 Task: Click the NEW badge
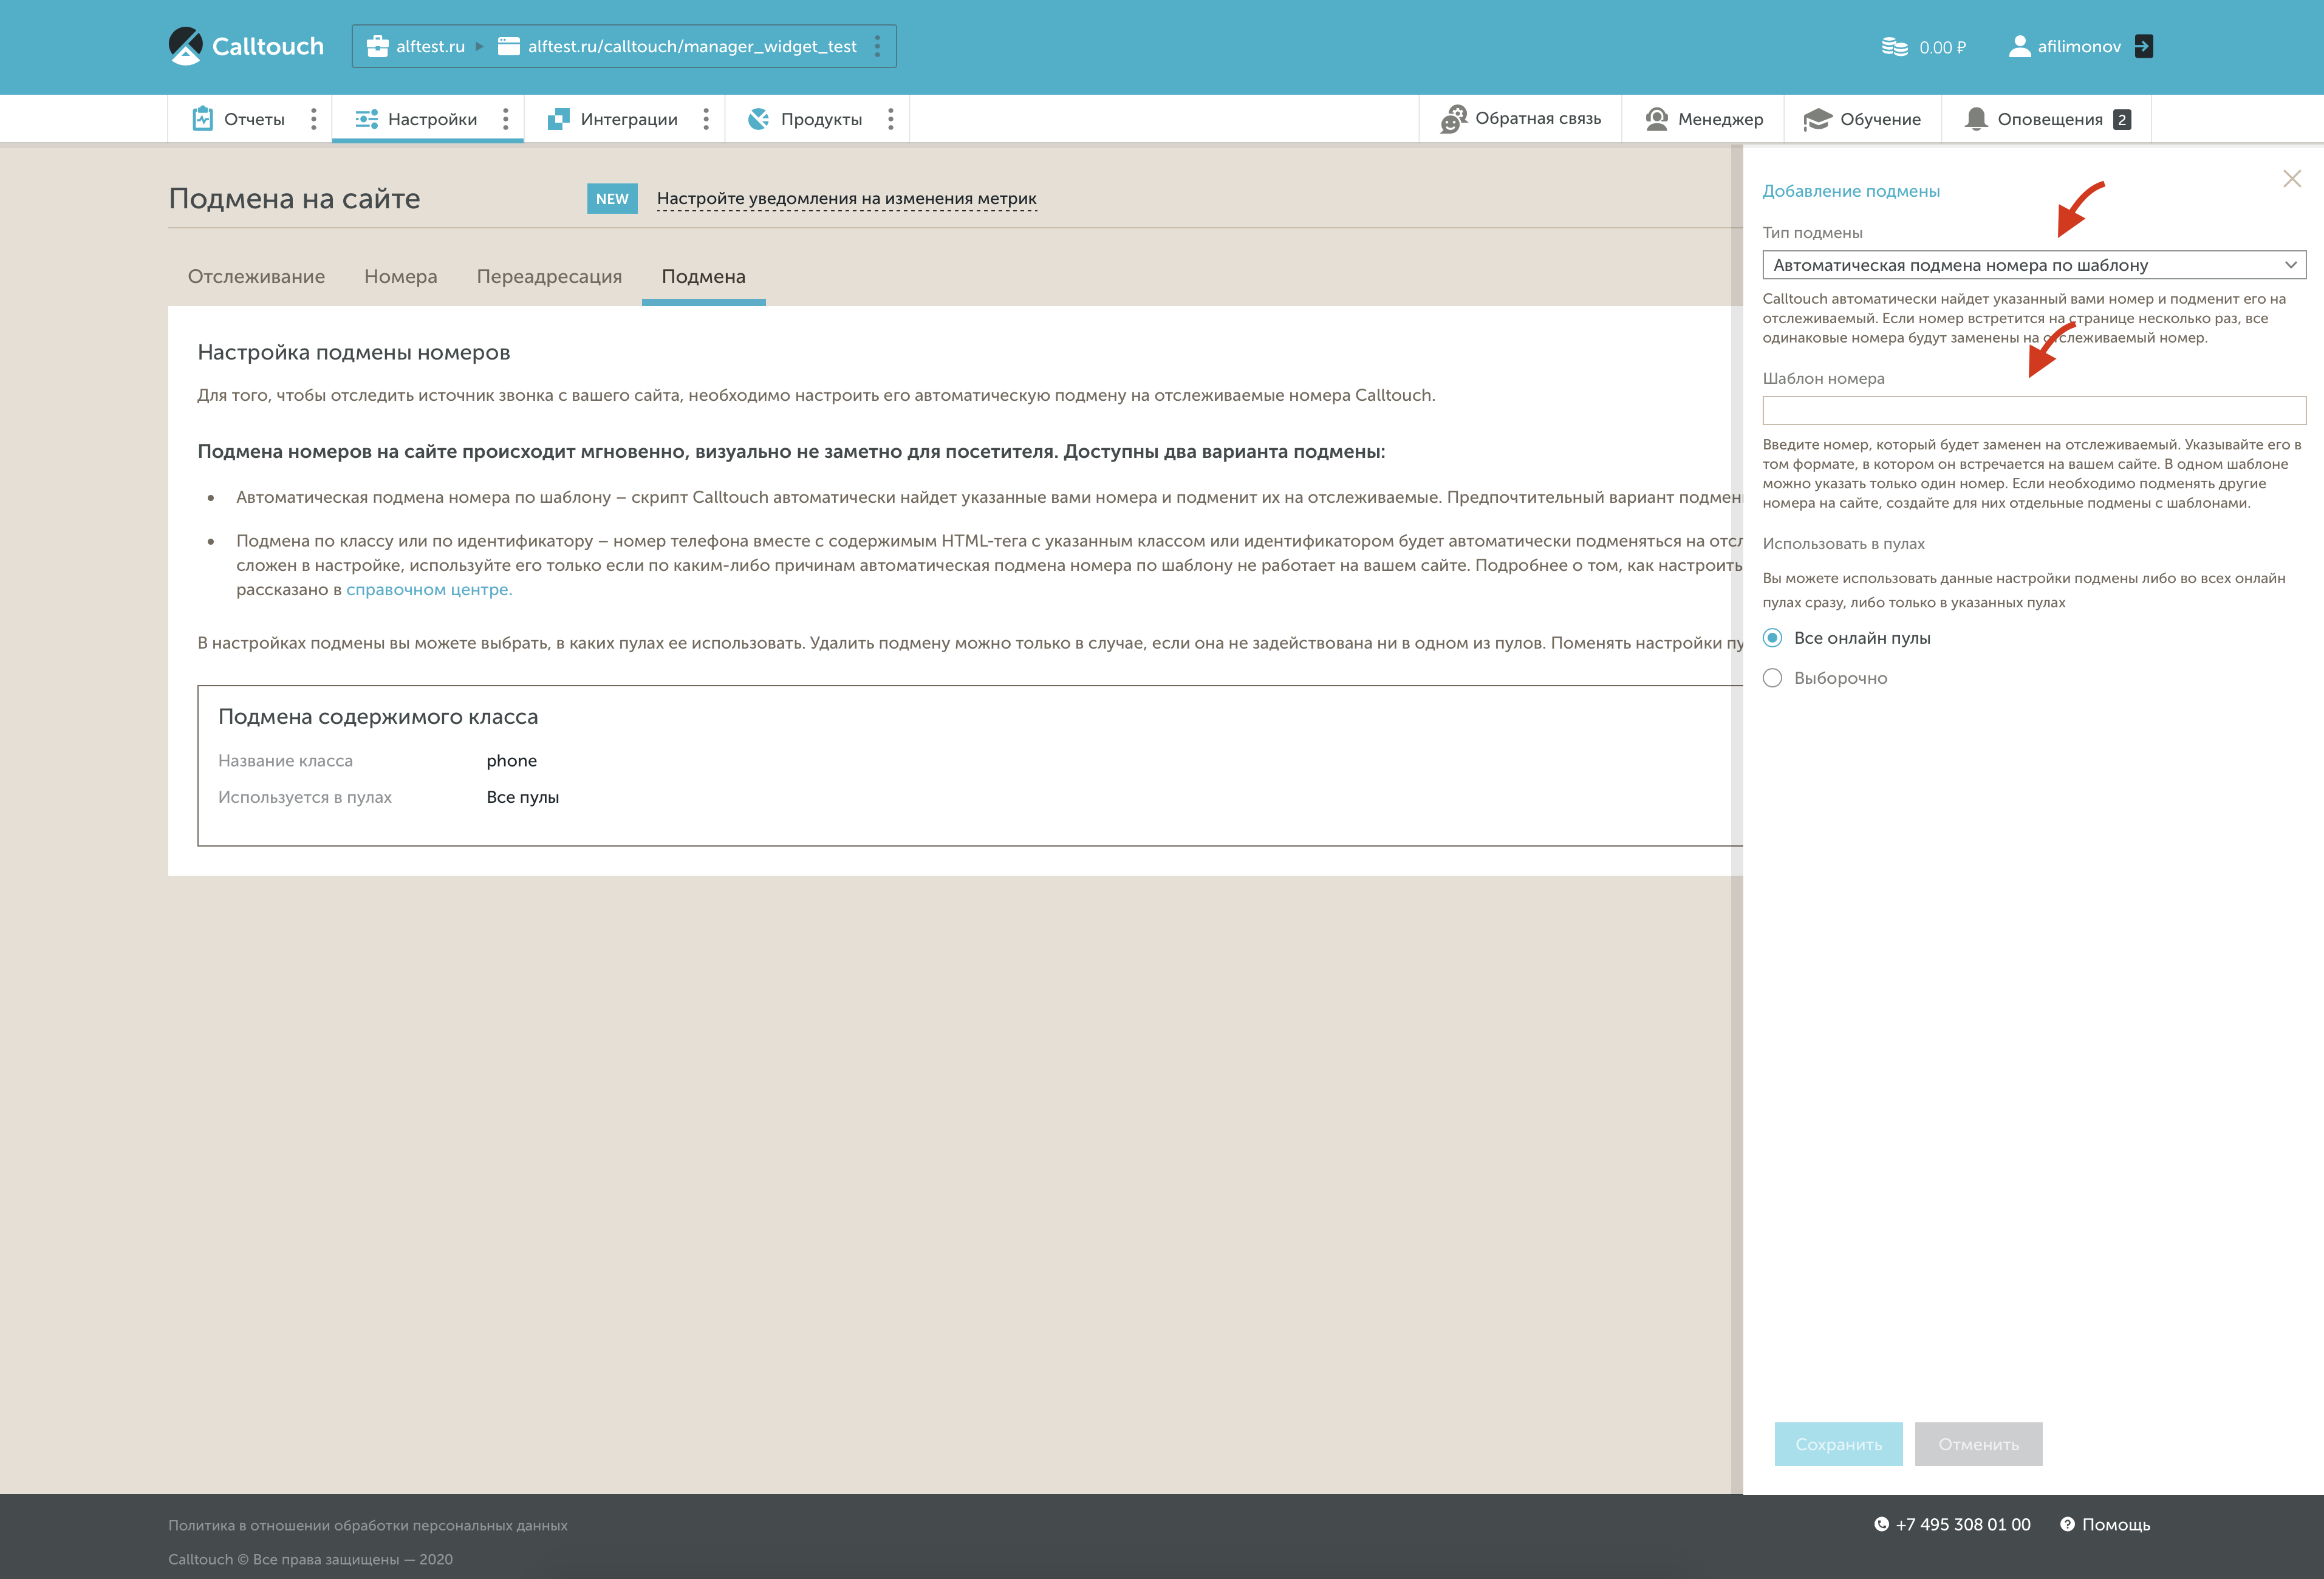612,198
